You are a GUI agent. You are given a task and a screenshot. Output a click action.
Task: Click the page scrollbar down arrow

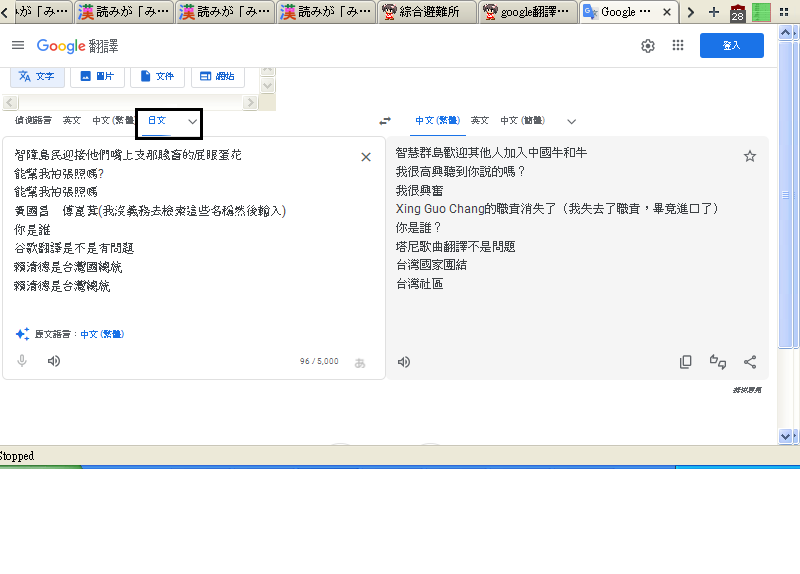[x=785, y=436]
